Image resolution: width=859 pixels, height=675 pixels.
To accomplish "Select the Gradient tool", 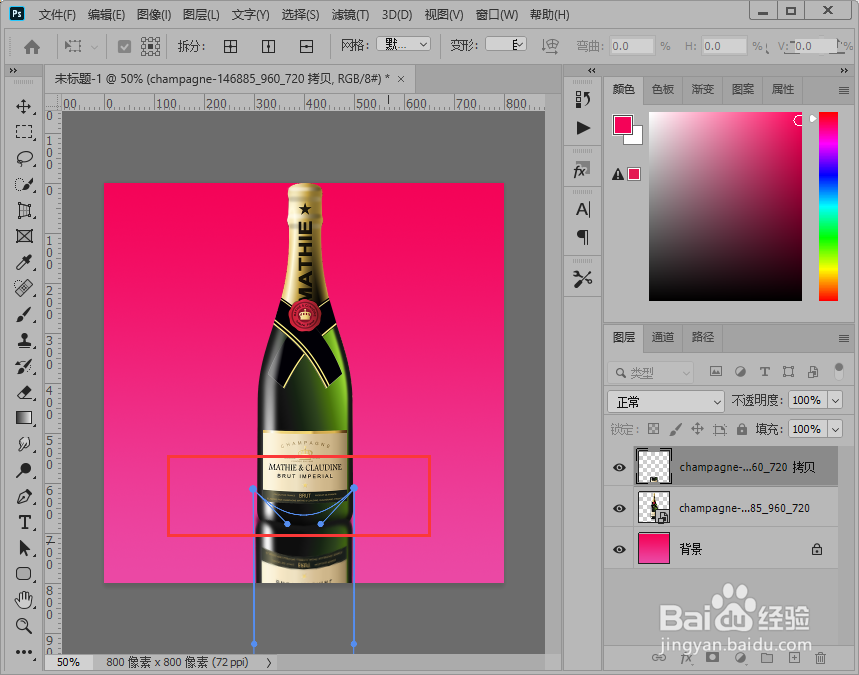I will tap(24, 418).
